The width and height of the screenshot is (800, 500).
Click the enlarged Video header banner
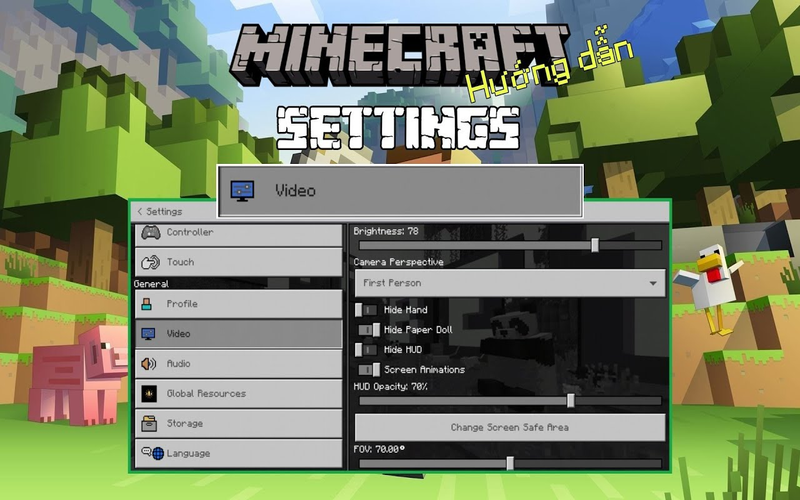tap(401, 191)
